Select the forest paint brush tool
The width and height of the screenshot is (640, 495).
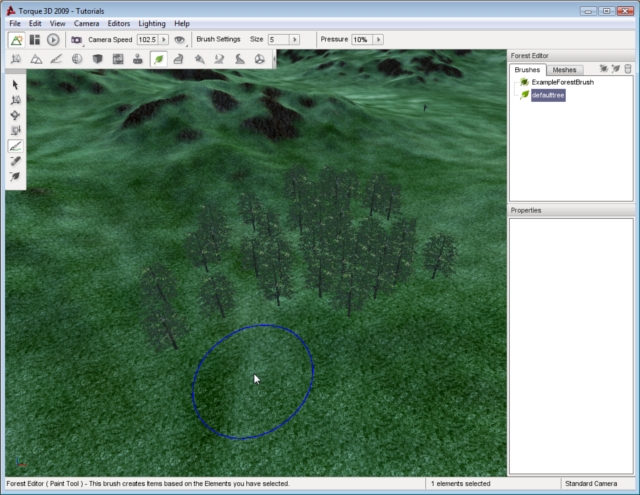click(16, 146)
